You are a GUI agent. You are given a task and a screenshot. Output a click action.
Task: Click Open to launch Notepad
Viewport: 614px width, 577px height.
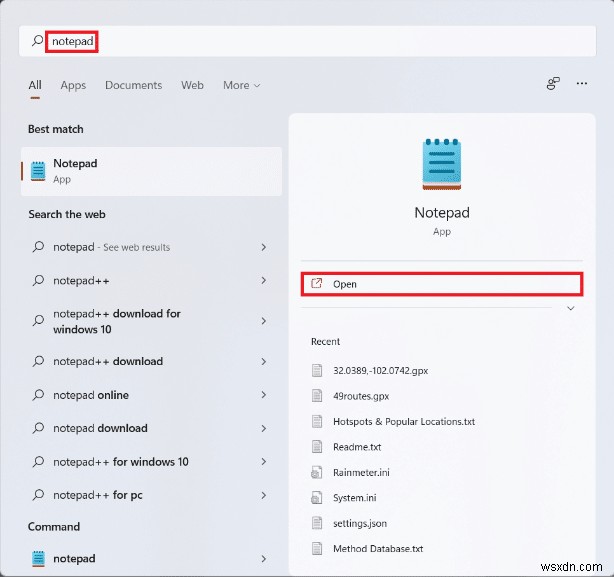coord(442,284)
